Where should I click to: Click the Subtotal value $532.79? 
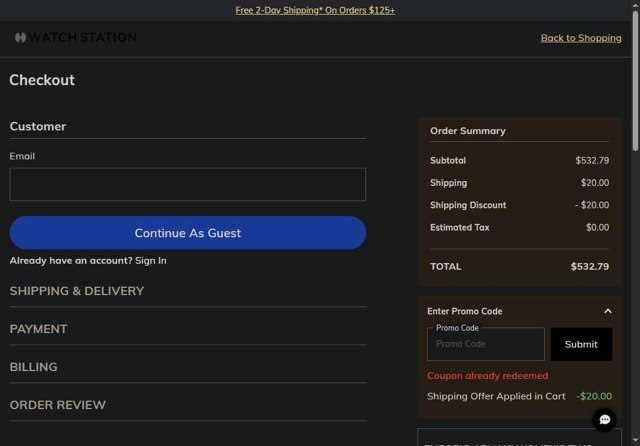pyautogui.click(x=592, y=160)
